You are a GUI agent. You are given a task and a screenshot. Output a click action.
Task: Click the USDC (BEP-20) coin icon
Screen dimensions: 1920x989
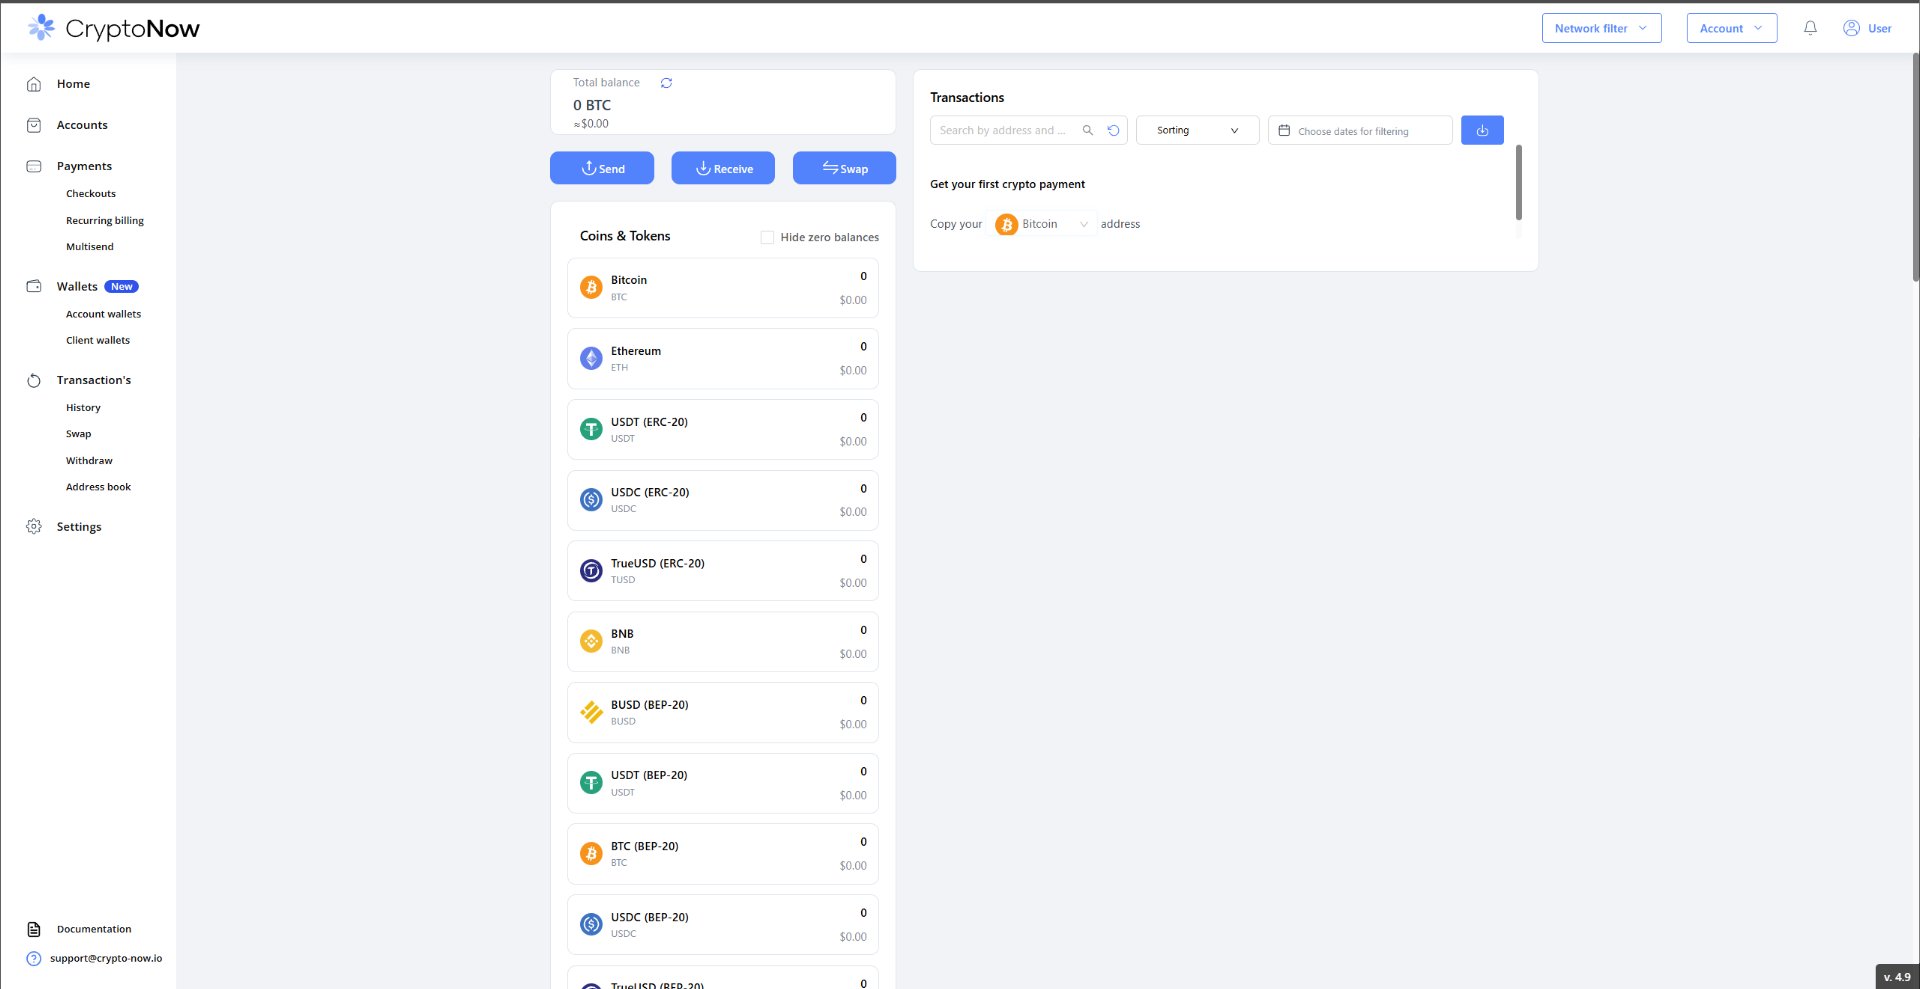pyautogui.click(x=591, y=924)
